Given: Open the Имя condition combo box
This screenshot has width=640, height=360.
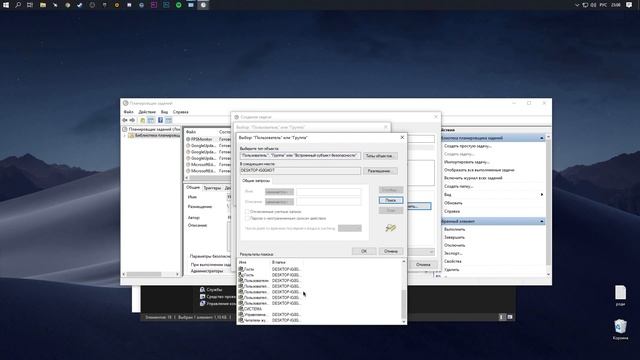Looking at the screenshot, I should (279, 191).
